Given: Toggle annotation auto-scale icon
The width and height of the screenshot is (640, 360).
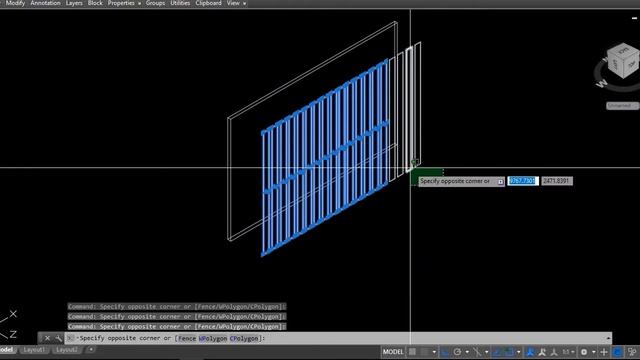Looking at the screenshot, I should pos(542,352).
